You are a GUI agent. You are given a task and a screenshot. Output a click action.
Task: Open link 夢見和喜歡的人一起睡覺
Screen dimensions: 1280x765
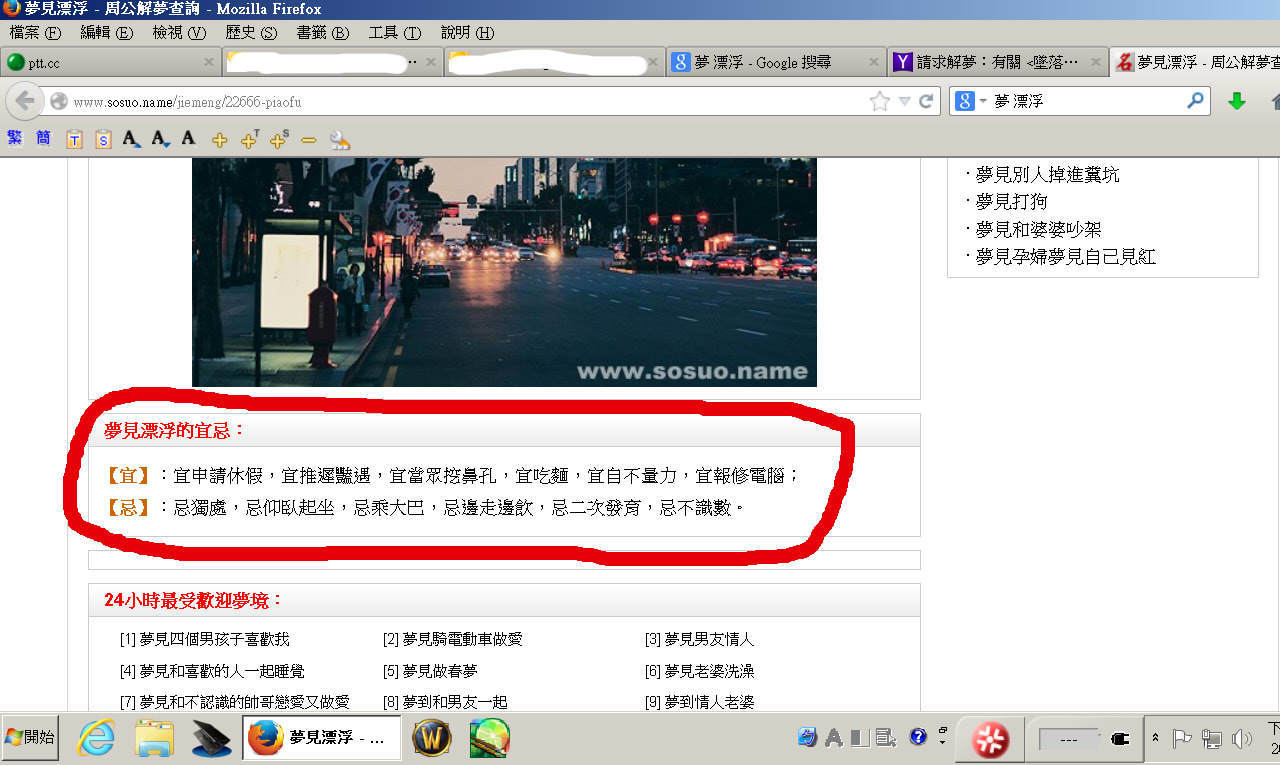tap(222, 671)
